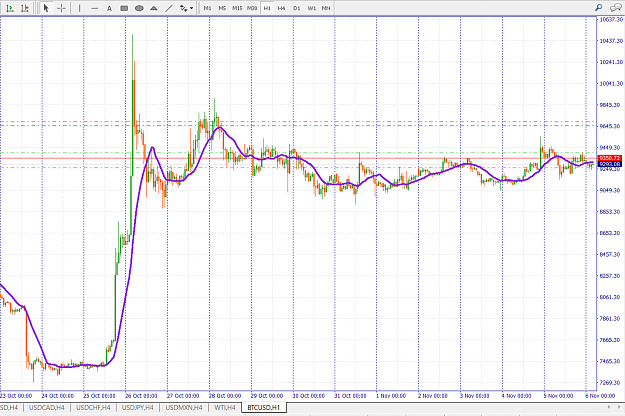Image resolution: width=625 pixels, height=416 pixels.
Task: Click the 5 Nov 00:00 time label
Action: [x=558, y=396]
